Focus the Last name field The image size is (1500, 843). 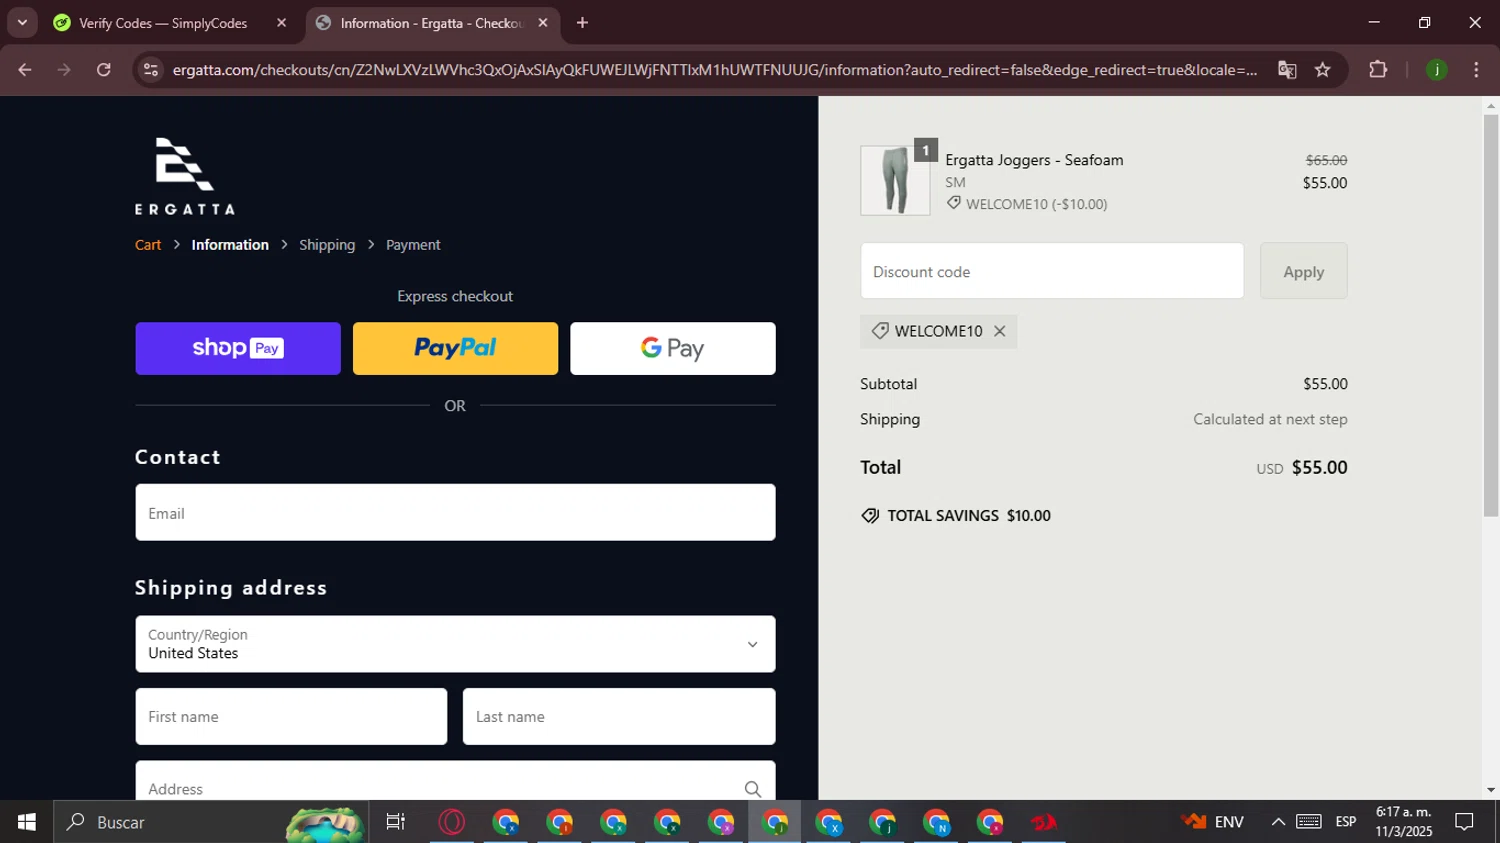619,717
